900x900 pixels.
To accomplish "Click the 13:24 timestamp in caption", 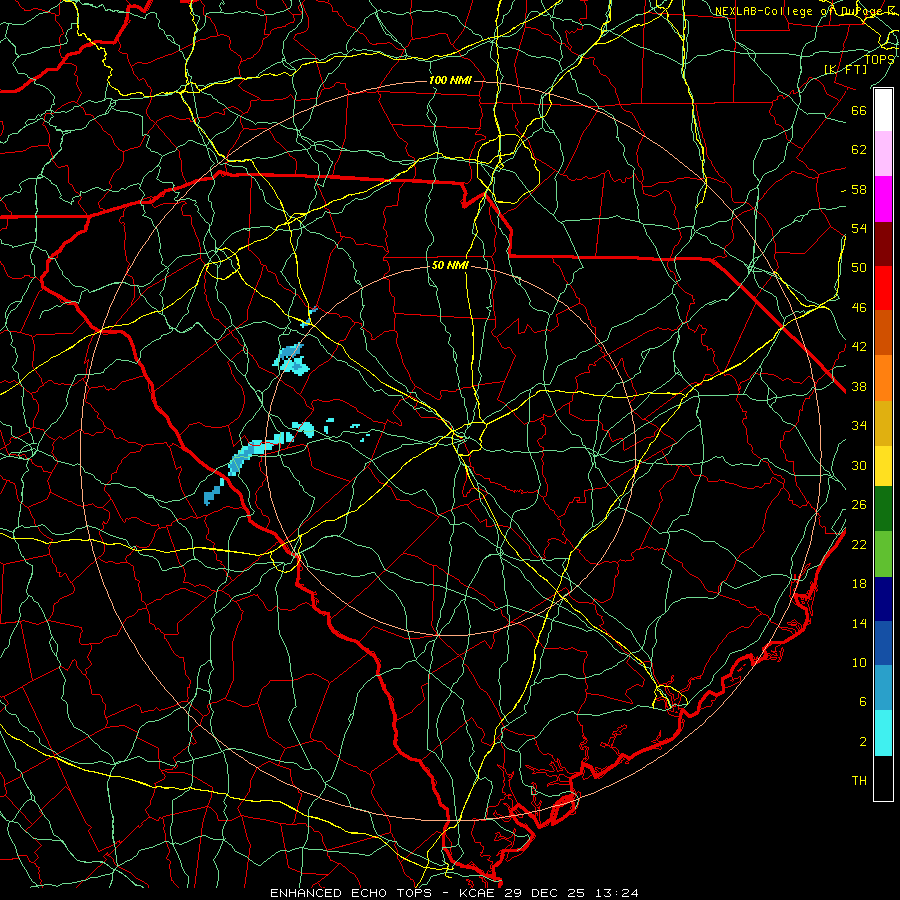I will coord(617,893).
